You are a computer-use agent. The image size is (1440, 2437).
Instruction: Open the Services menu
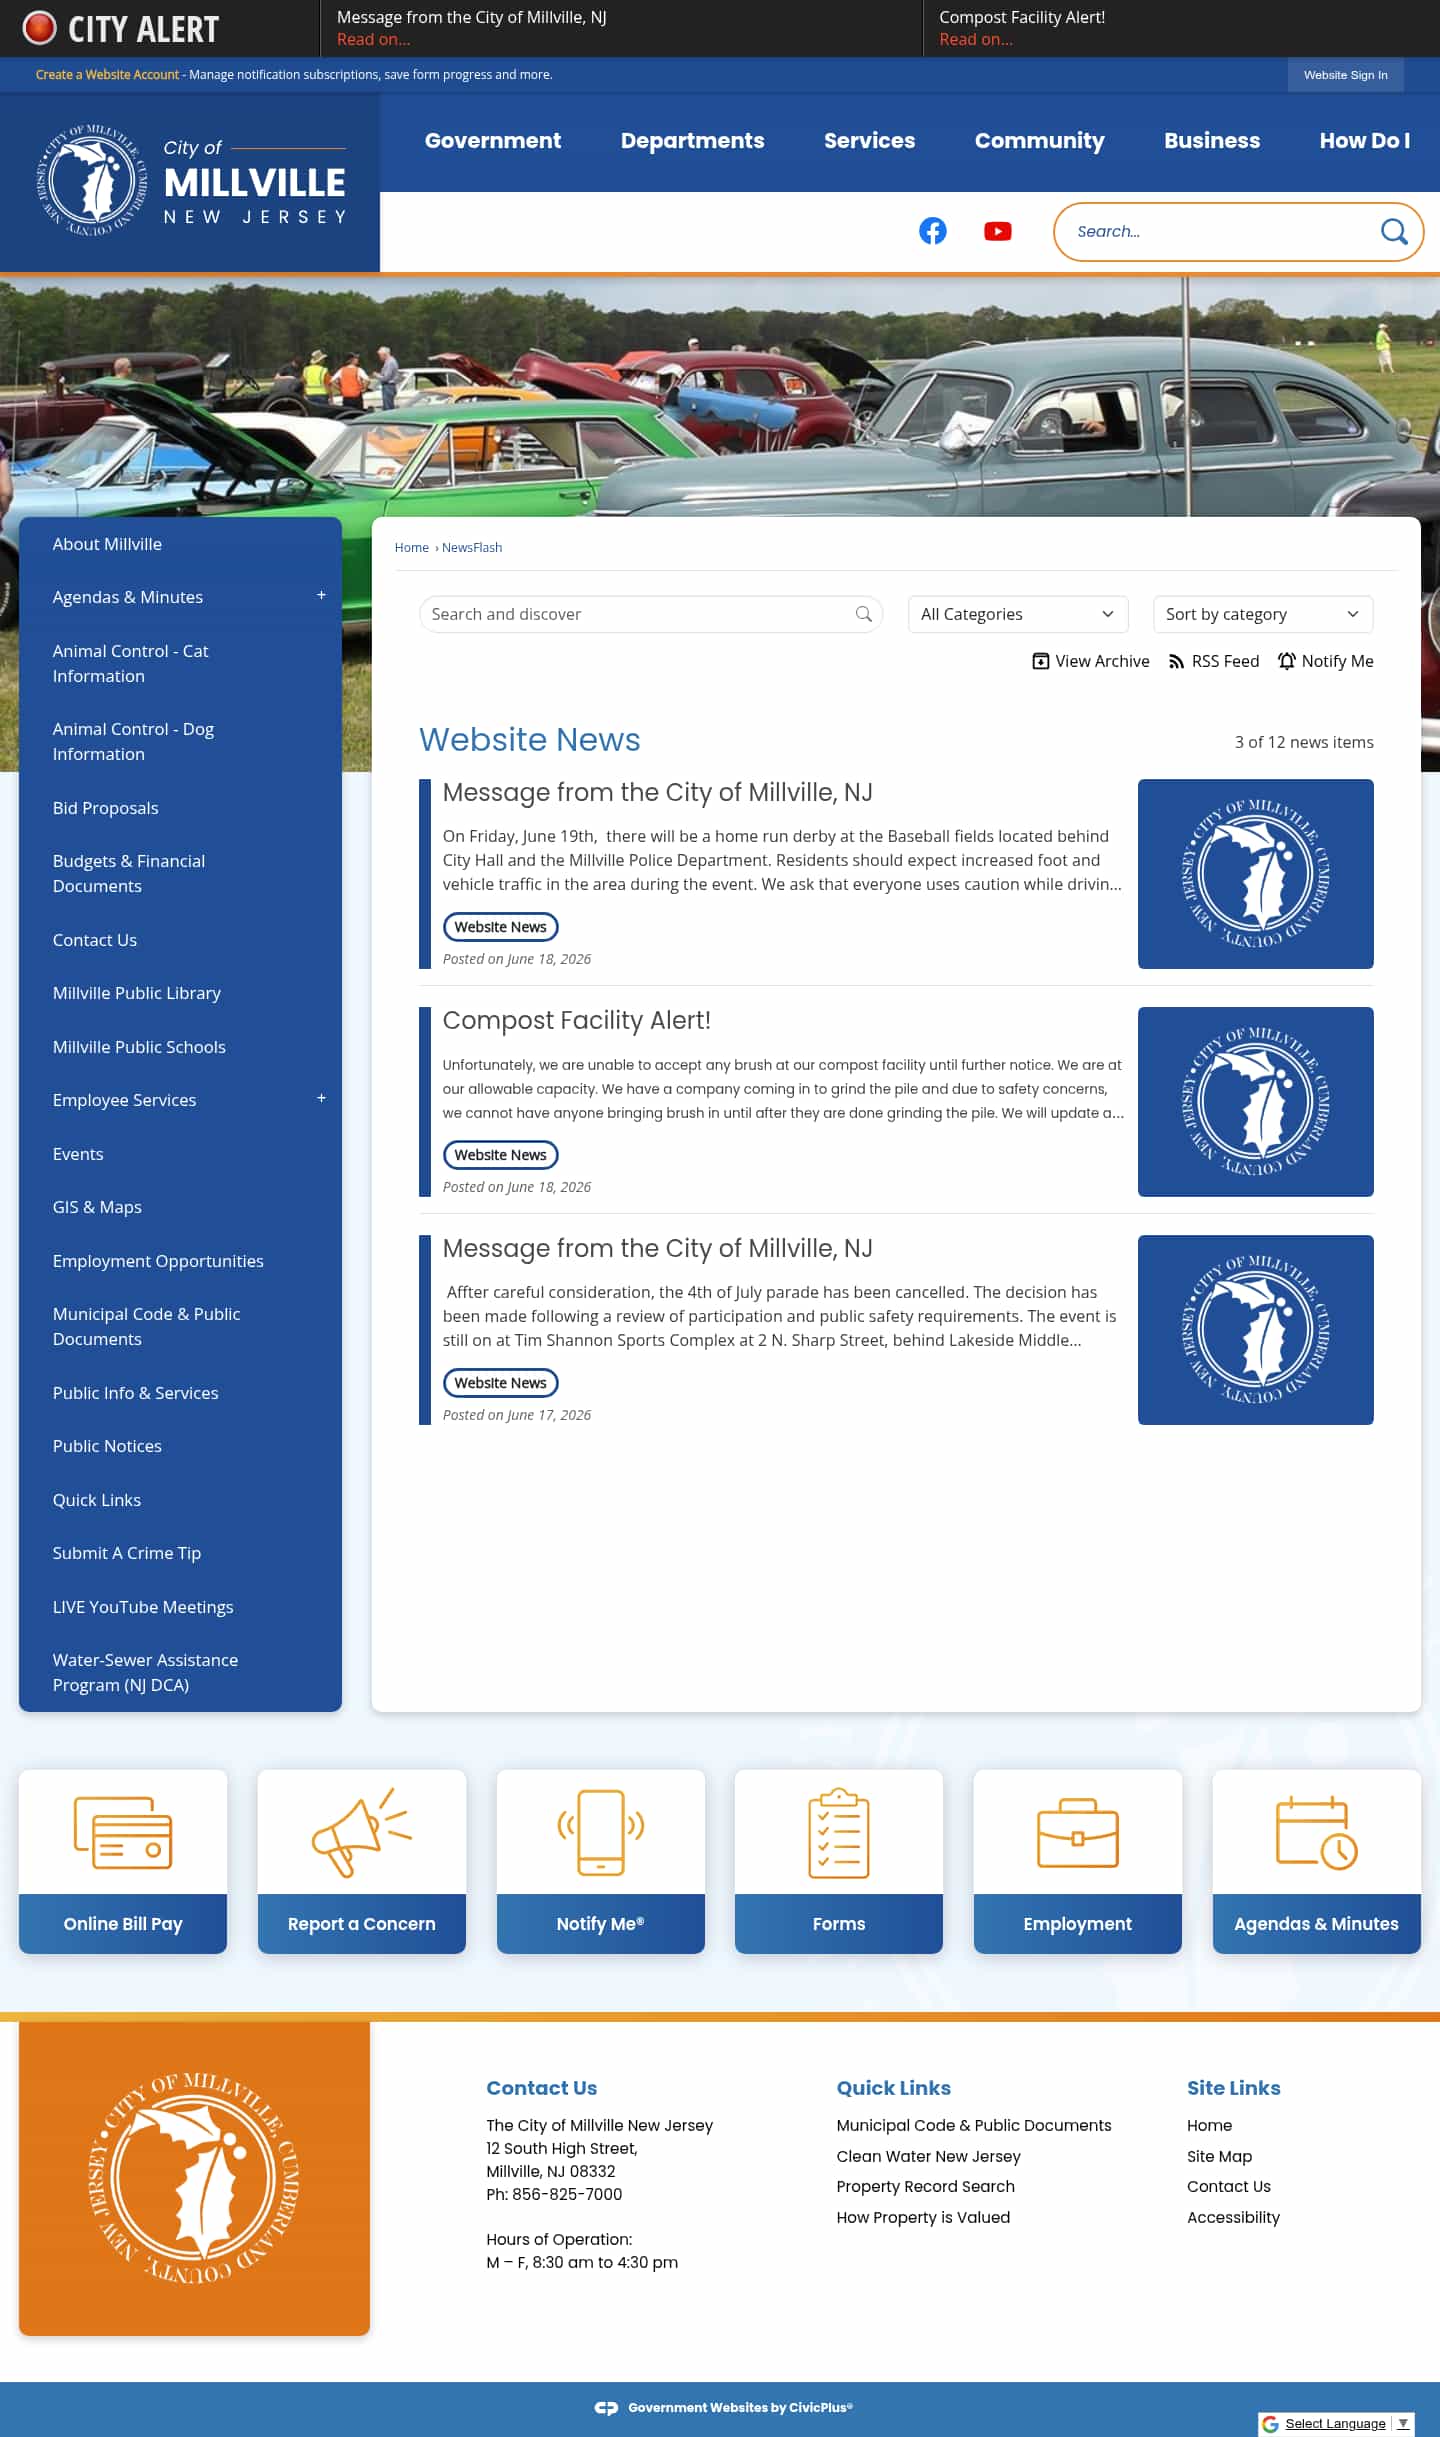[x=869, y=141]
